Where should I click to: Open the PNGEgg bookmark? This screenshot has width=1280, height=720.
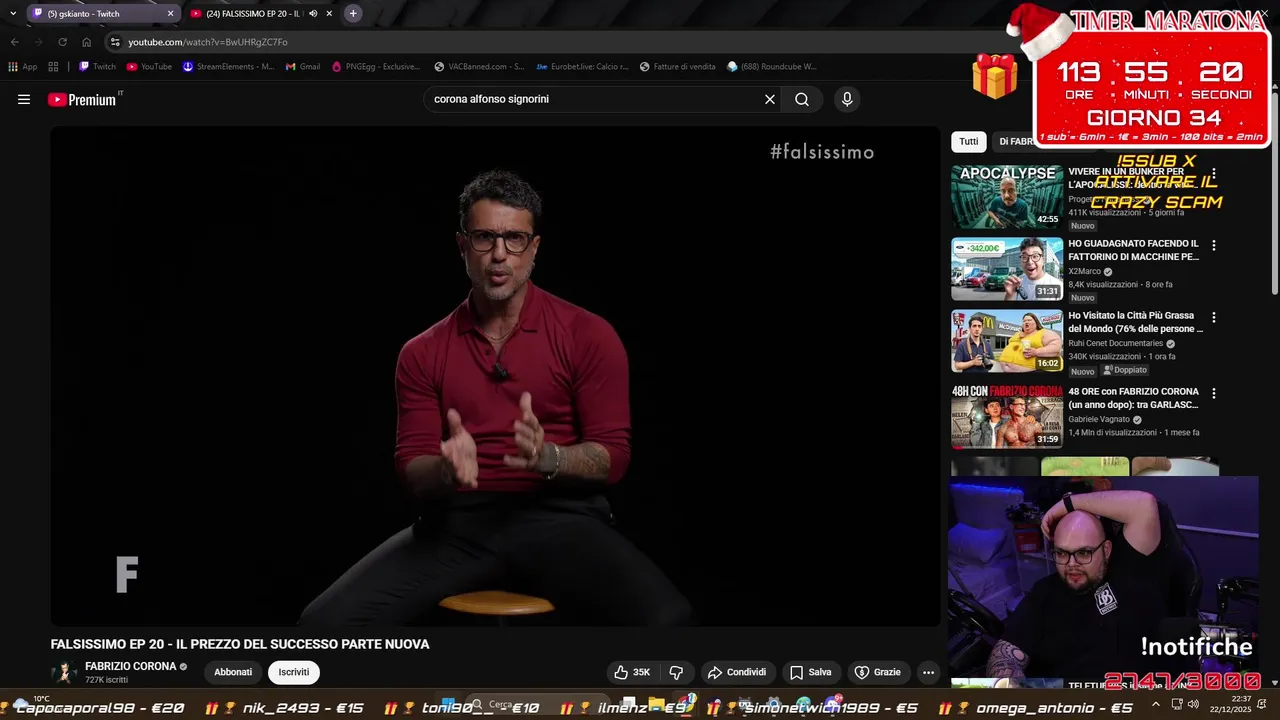(x=375, y=67)
